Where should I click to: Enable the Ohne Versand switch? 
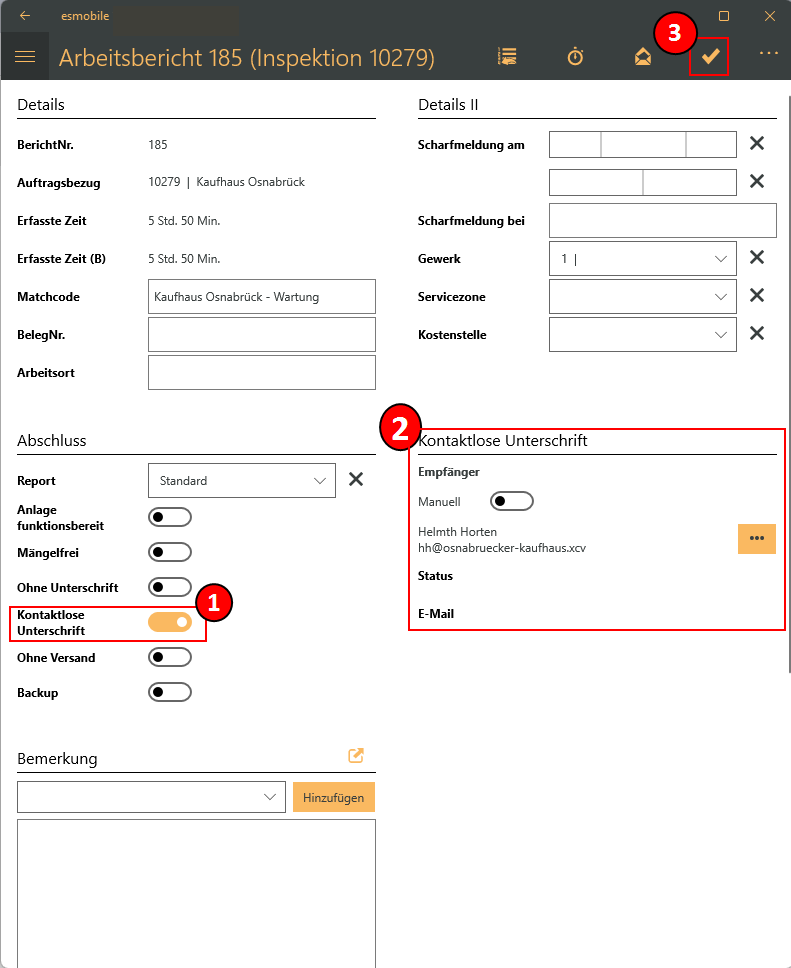170,657
